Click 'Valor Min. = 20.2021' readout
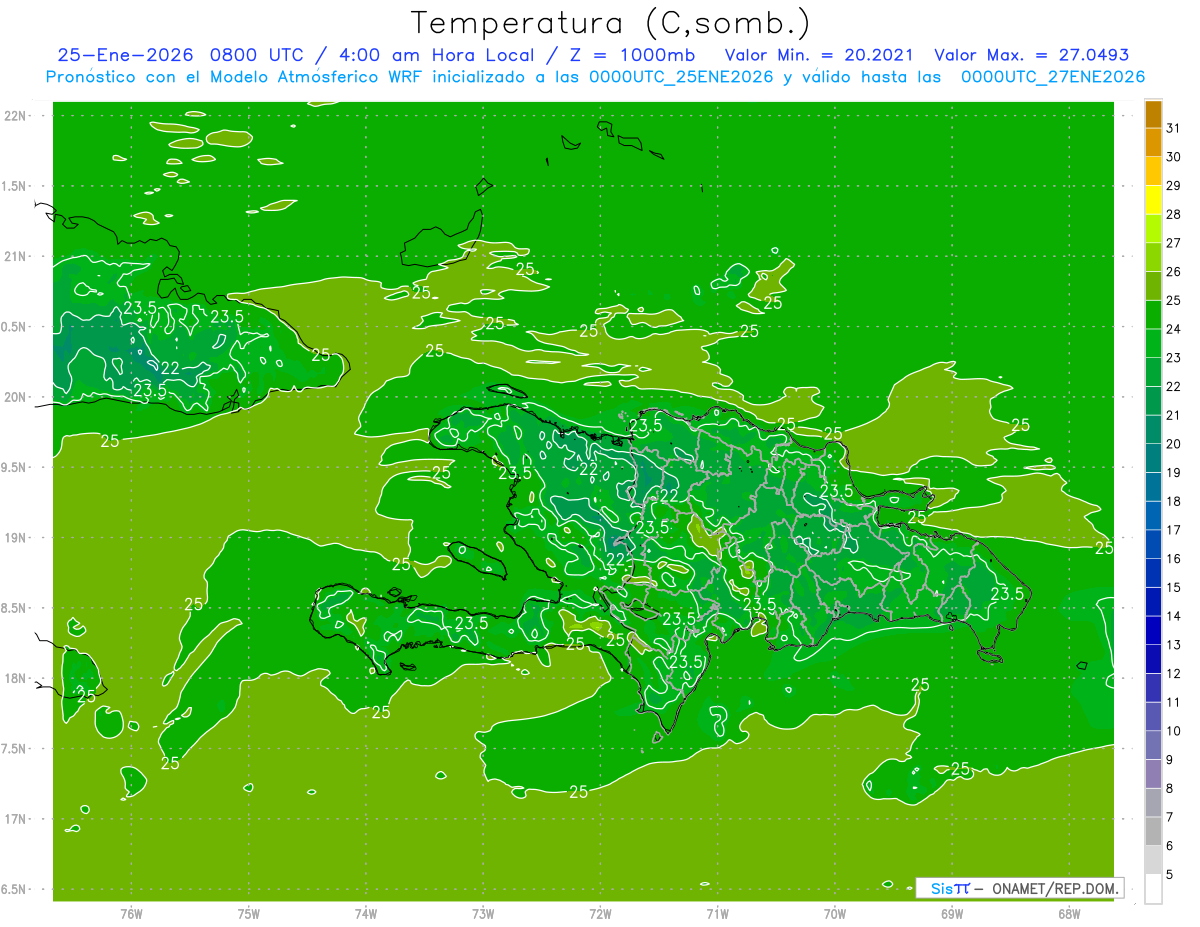Screen dimensions: 1200x927 (820, 55)
